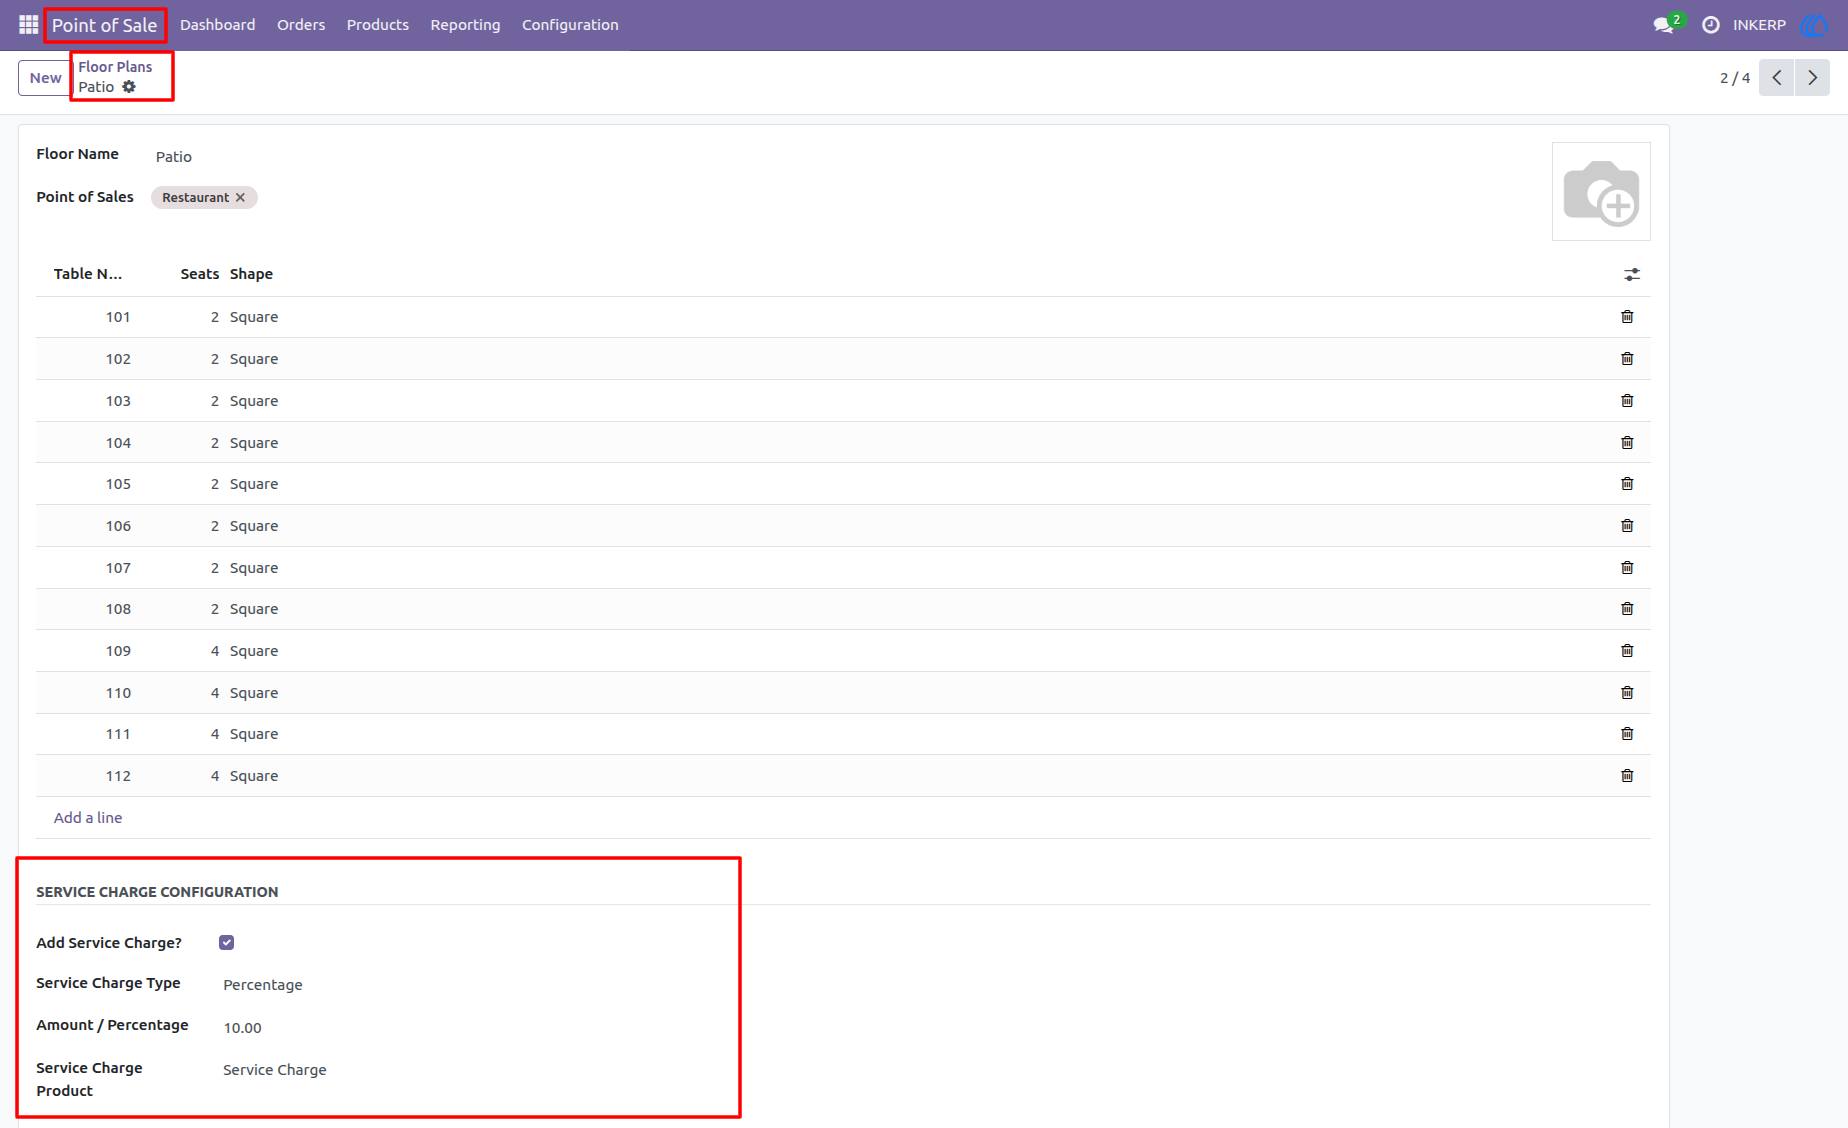Delete table 110 row via trash icon
The width and height of the screenshot is (1848, 1128).
pos(1627,693)
